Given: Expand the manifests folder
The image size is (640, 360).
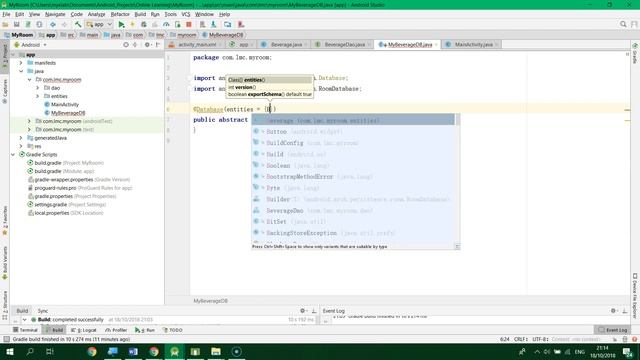Looking at the screenshot, I should pos(21,63).
